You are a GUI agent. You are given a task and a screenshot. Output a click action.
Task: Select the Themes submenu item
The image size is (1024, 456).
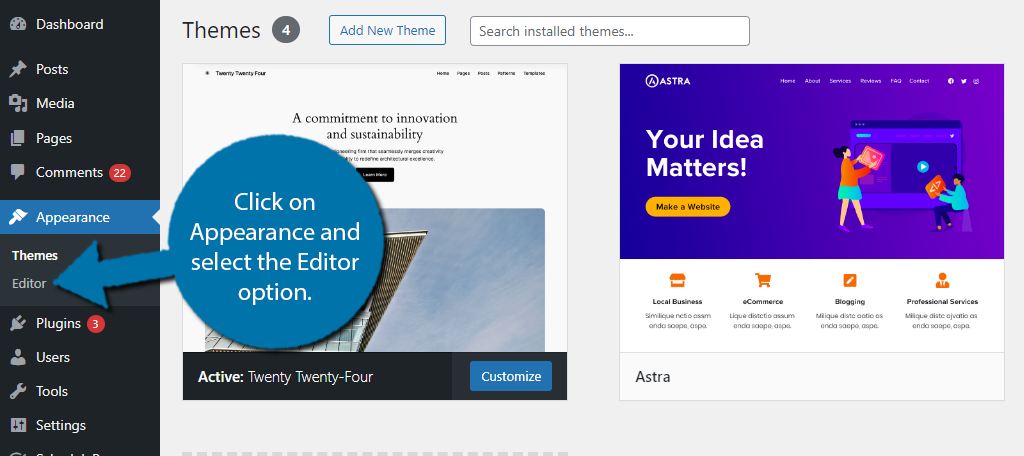click(35, 255)
